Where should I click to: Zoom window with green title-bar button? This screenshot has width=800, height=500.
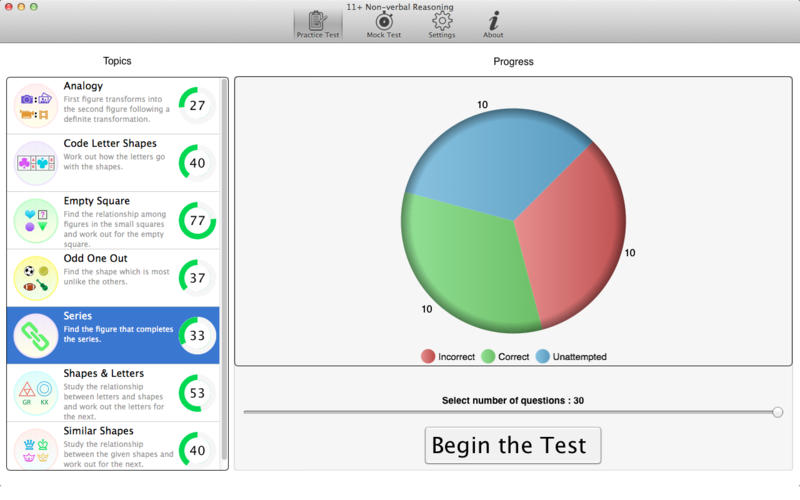point(34,7)
